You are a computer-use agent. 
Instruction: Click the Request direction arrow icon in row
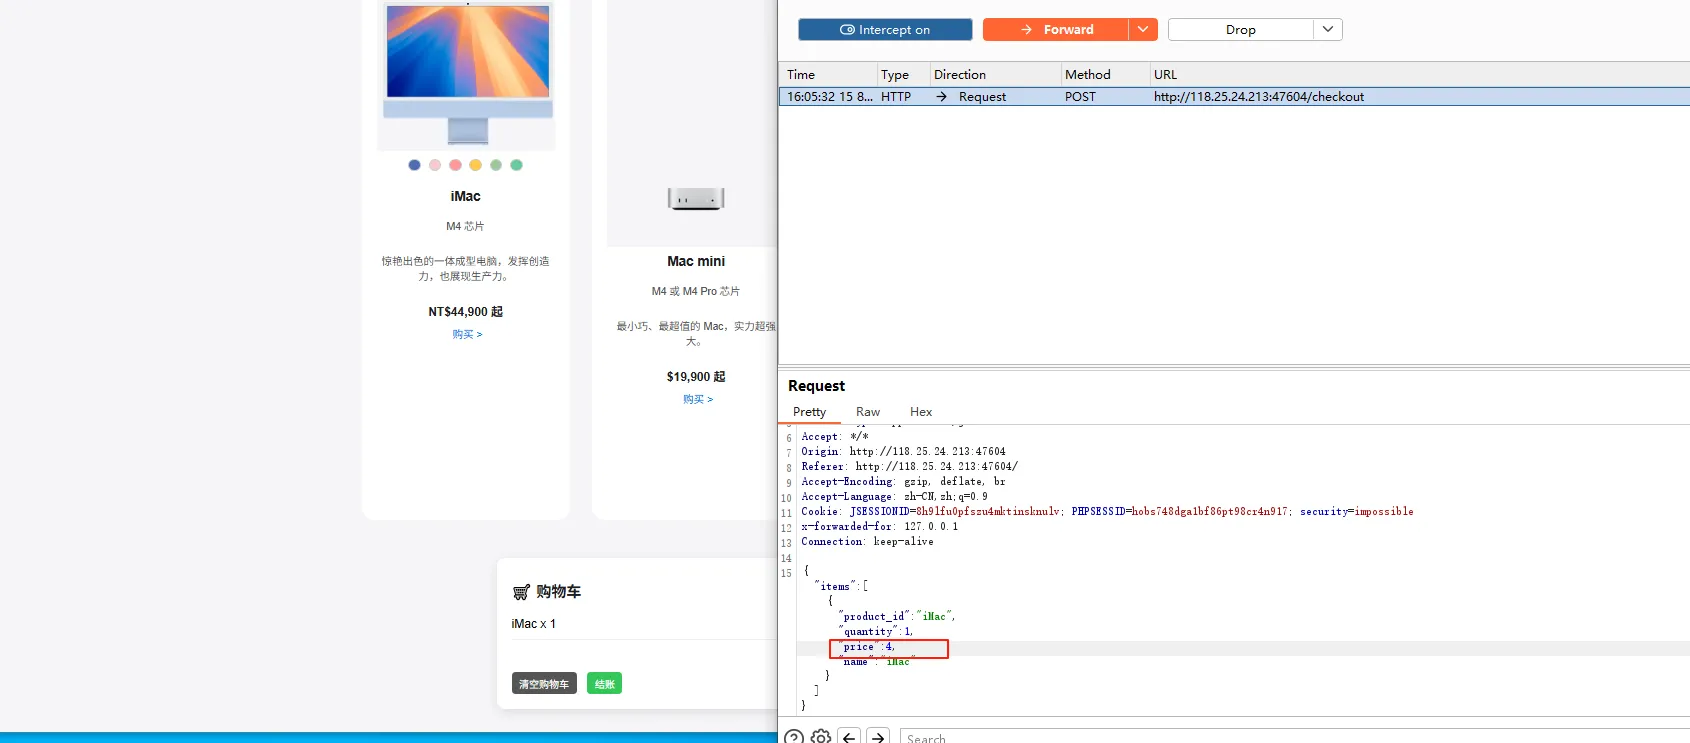pos(941,97)
